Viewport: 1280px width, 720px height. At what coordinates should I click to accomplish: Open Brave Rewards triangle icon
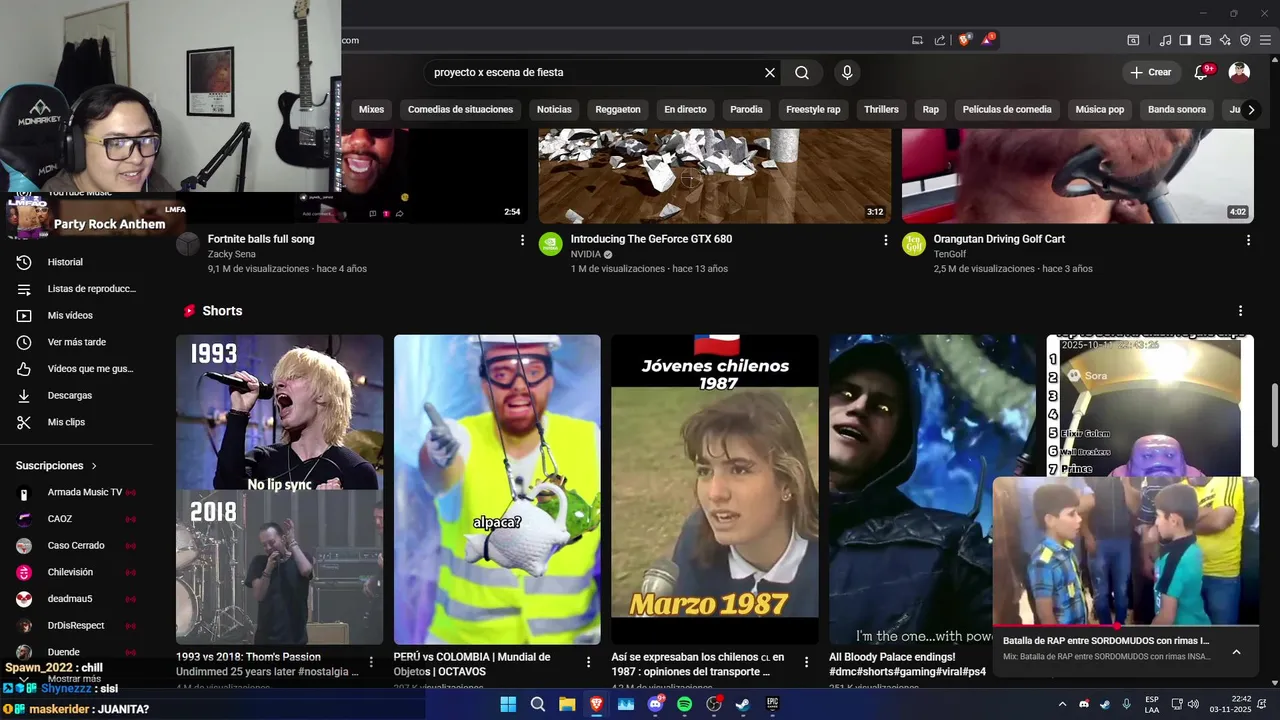coord(988,40)
